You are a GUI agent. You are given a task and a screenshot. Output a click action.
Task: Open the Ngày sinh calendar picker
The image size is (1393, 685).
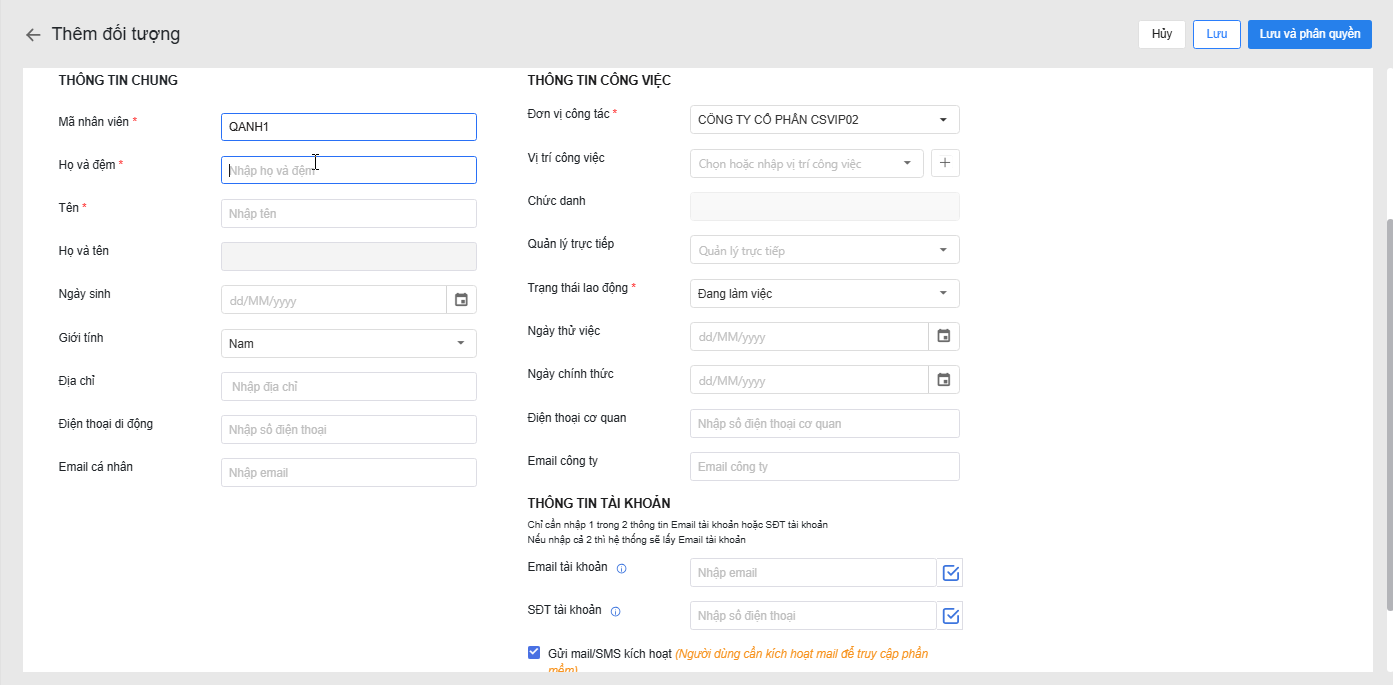pos(461,300)
